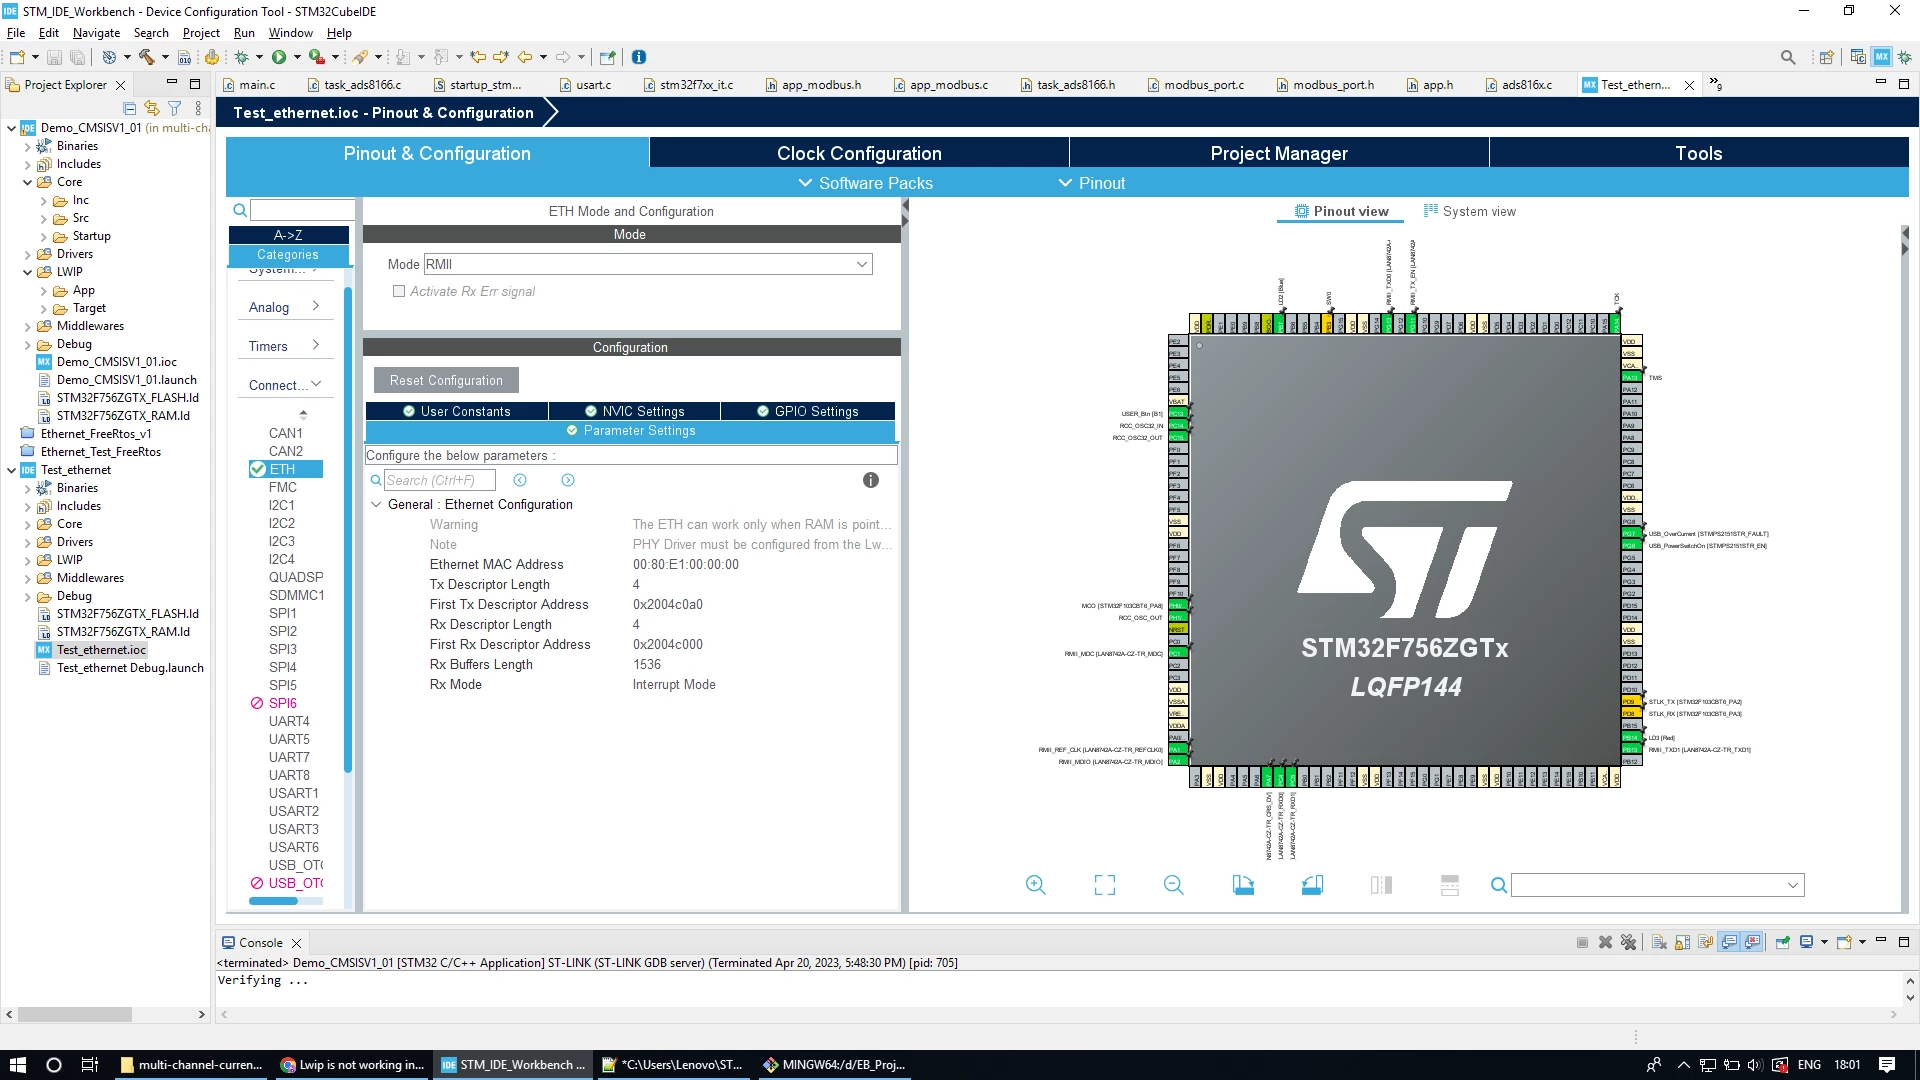This screenshot has height=1080, width=1920.
Task: Open the ETH Mode RMII dropdown
Action: (648, 264)
